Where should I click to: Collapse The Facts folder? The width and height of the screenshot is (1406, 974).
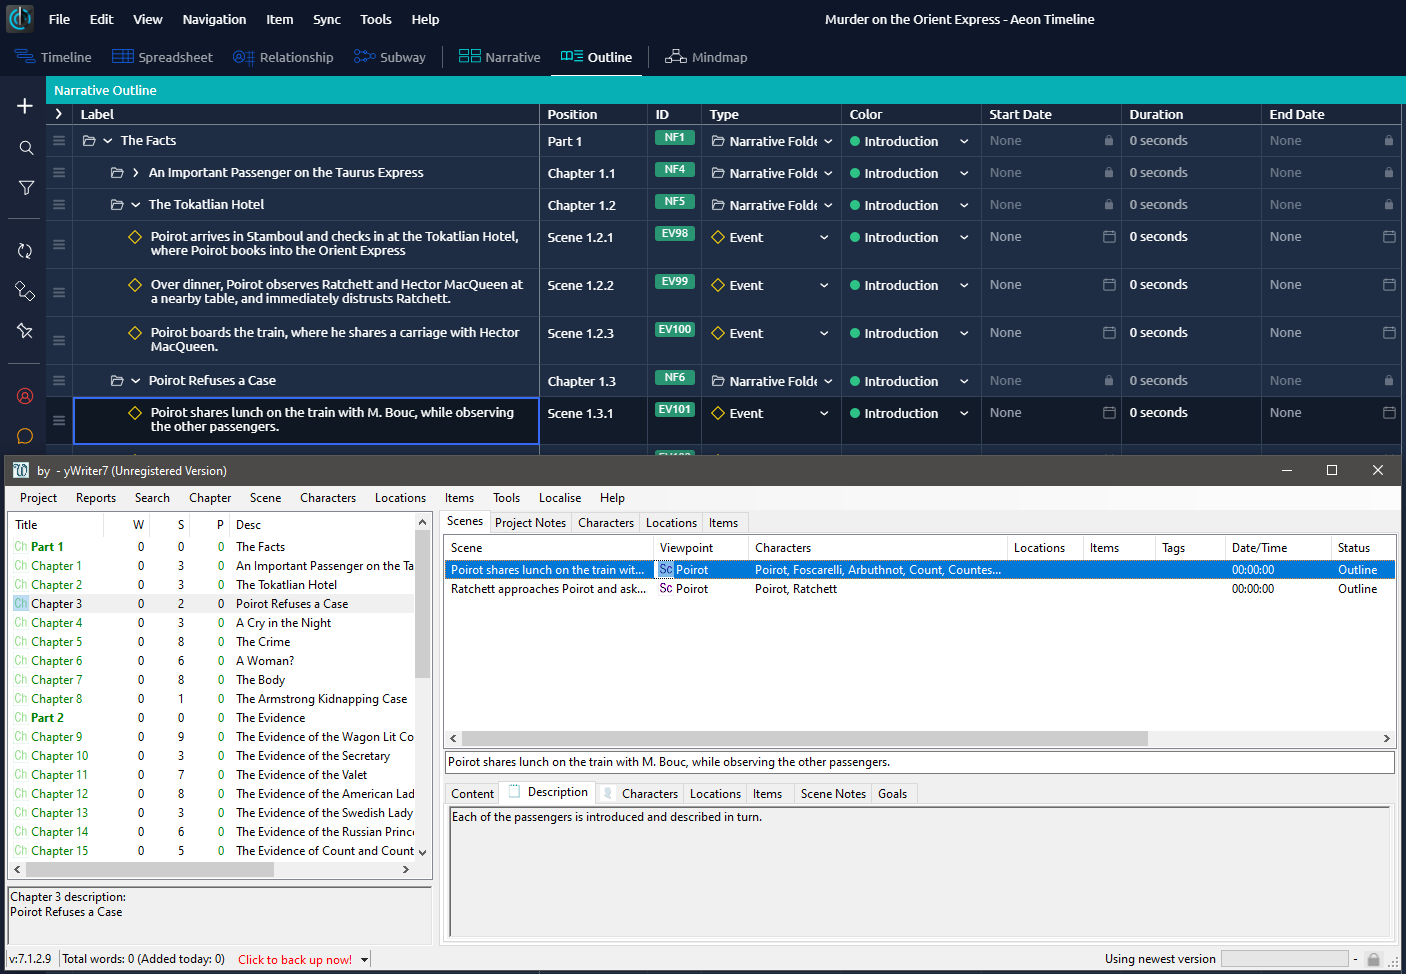pyautogui.click(x=107, y=141)
